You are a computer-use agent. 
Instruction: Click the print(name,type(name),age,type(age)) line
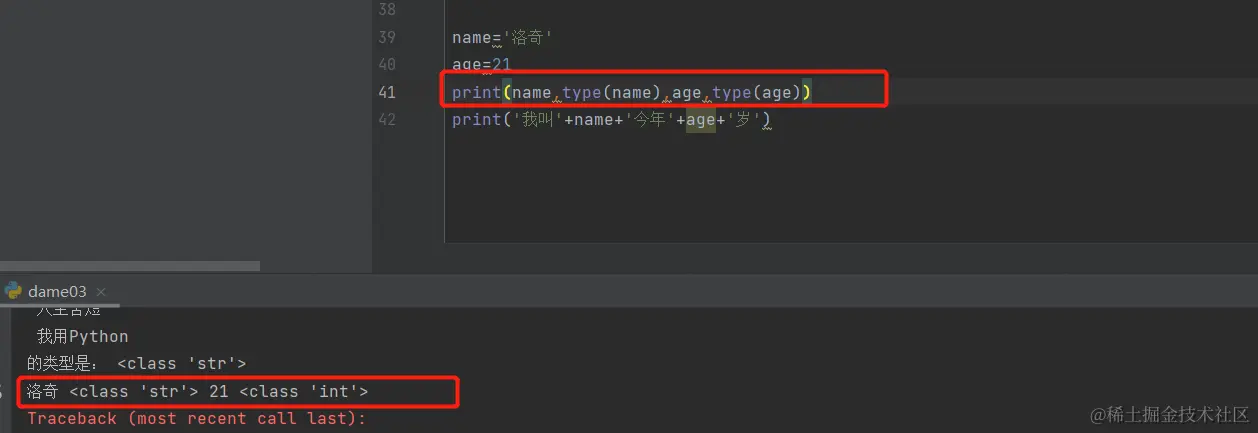(632, 92)
